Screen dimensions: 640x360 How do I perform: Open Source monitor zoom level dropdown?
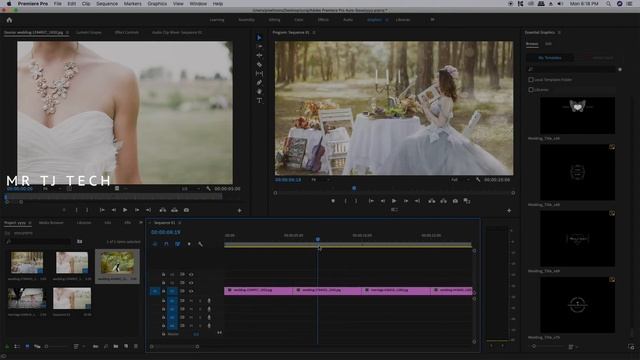[x=51, y=189]
